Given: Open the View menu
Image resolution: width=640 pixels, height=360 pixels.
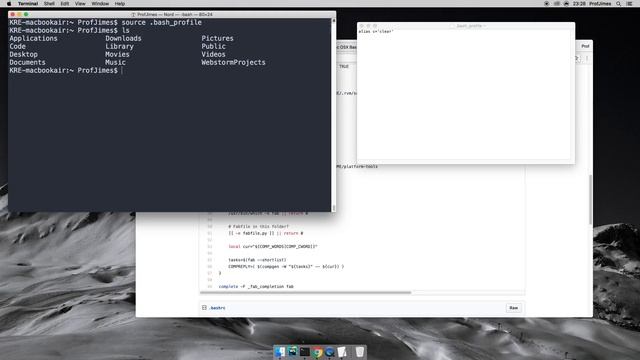Looking at the screenshot, I should 80,3.
